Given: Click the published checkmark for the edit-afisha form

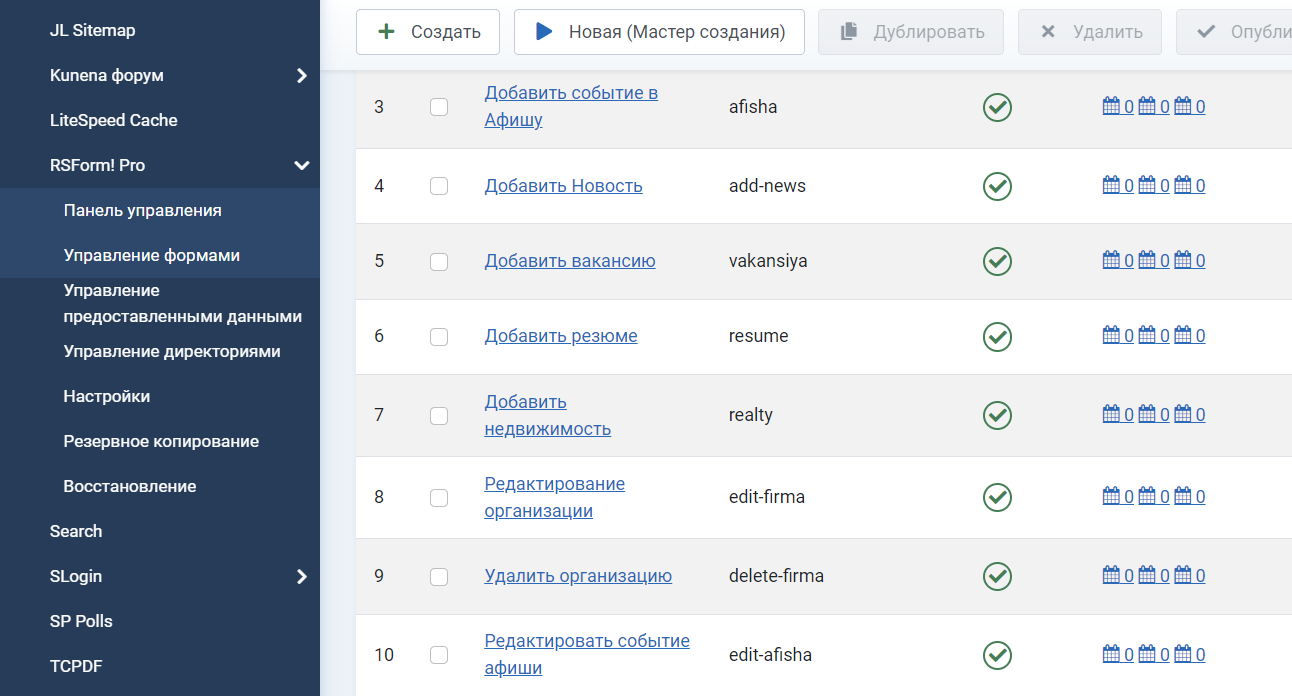Looking at the screenshot, I should pos(997,655).
